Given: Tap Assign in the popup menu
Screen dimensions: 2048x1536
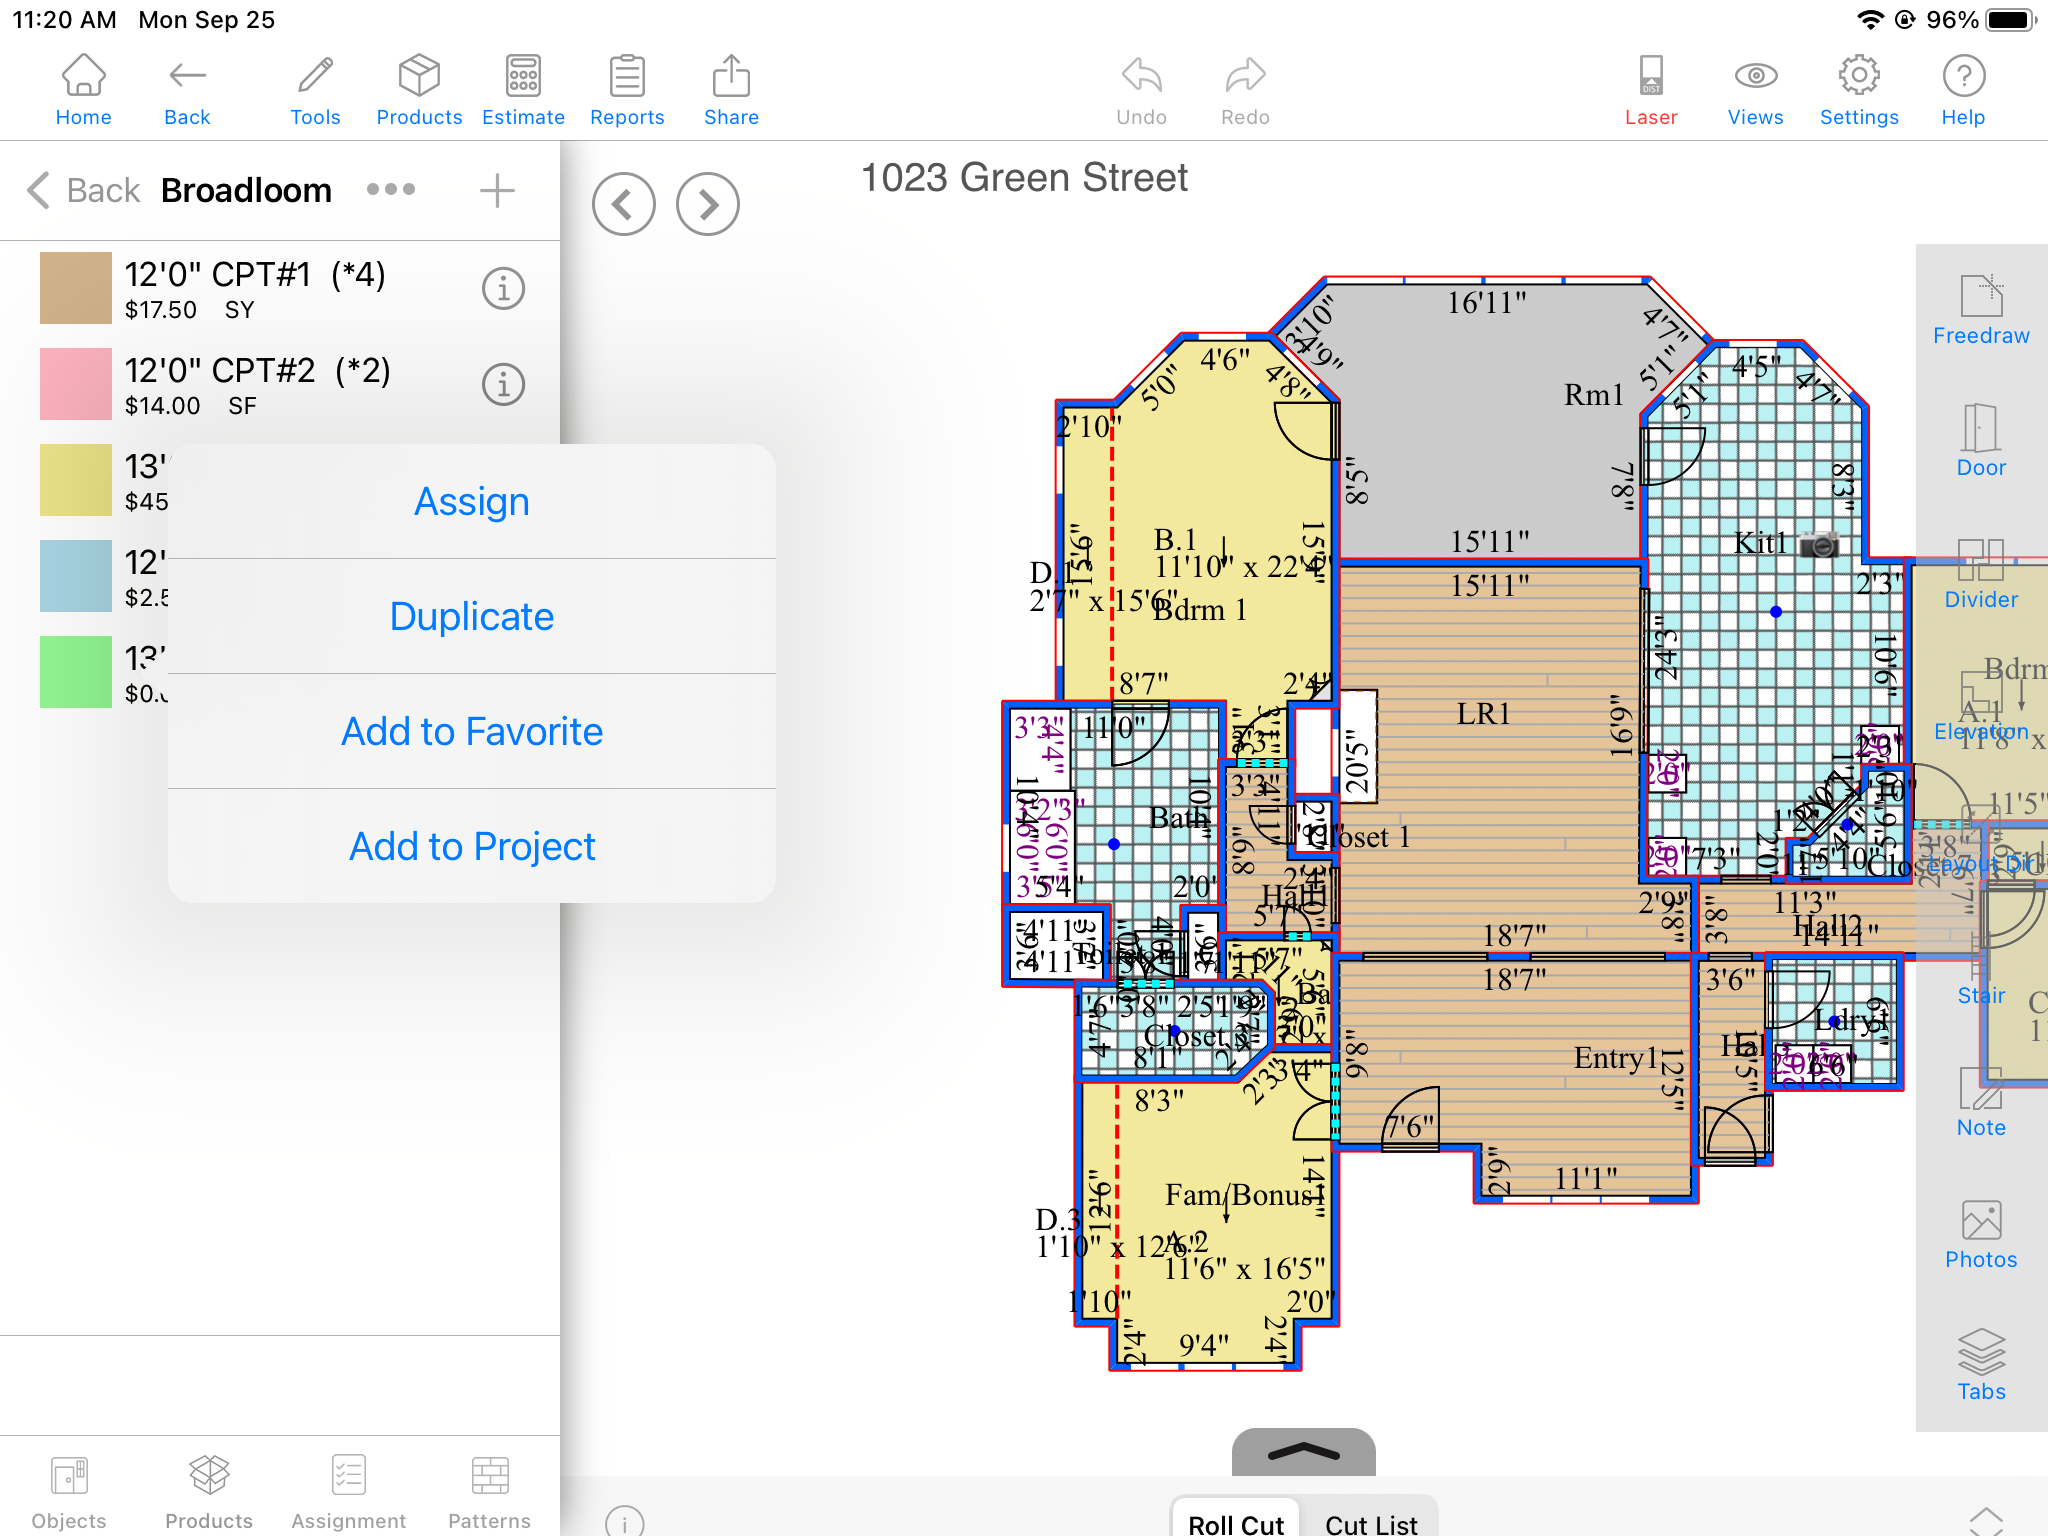Looking at the screenshot, I should (472, 502).
